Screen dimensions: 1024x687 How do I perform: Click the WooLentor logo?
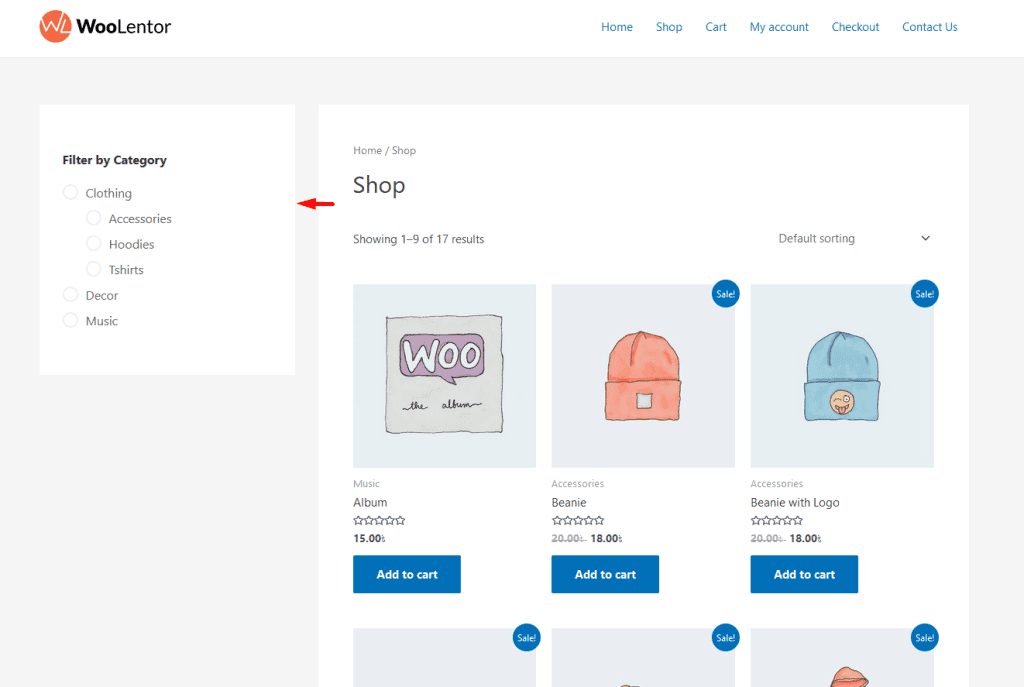pos(105,27)
